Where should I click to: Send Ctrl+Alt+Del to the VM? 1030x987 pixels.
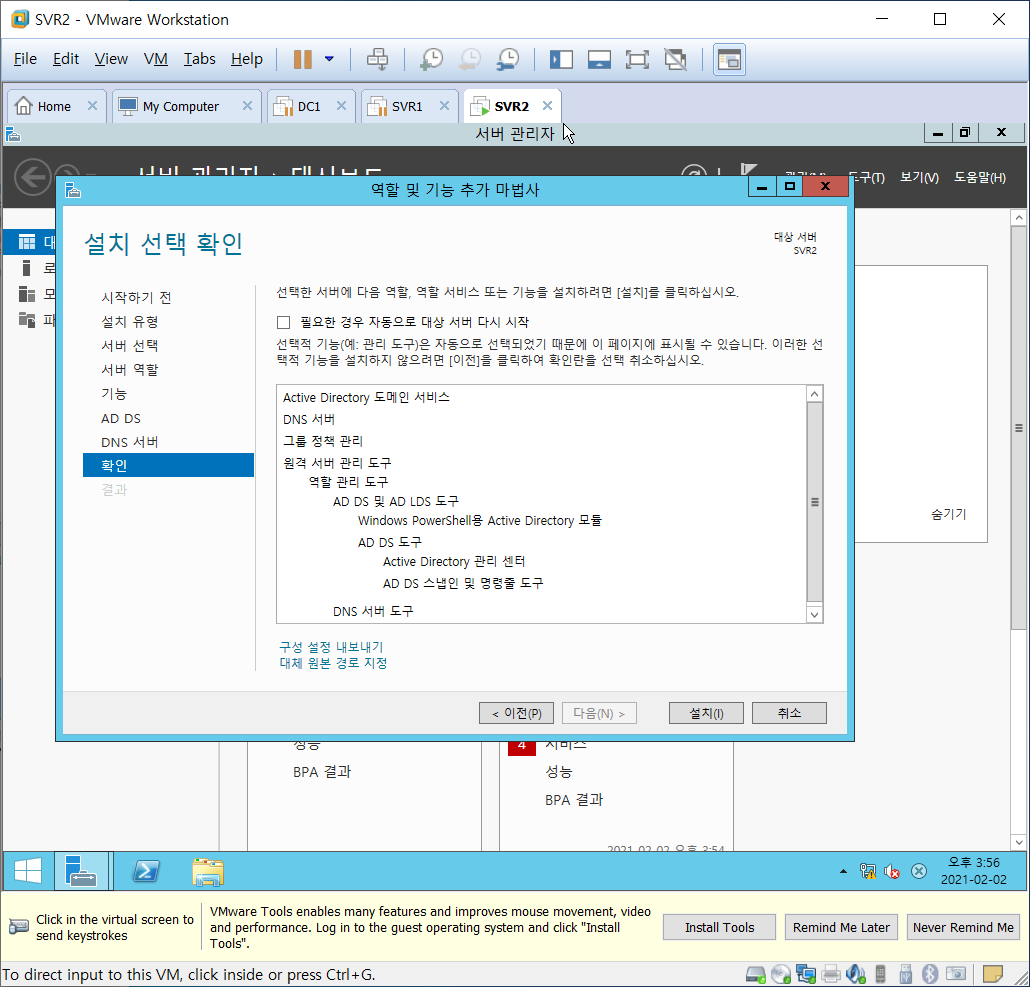coord(377,59)
